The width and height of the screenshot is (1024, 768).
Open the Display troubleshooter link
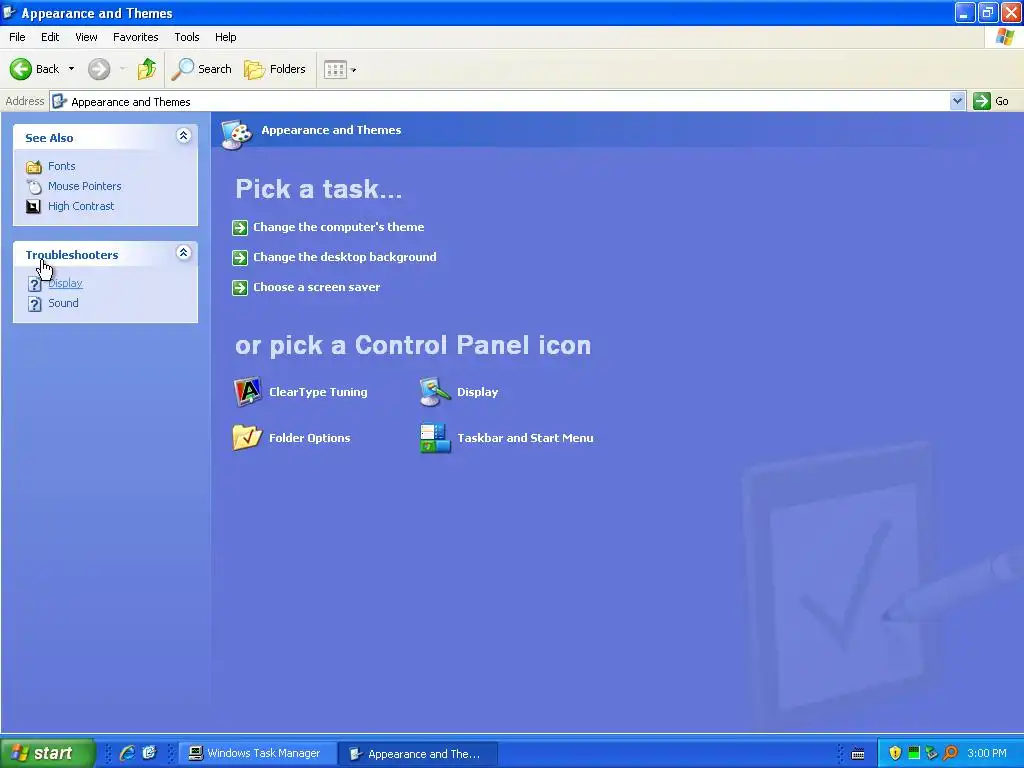tap(65, 283)
